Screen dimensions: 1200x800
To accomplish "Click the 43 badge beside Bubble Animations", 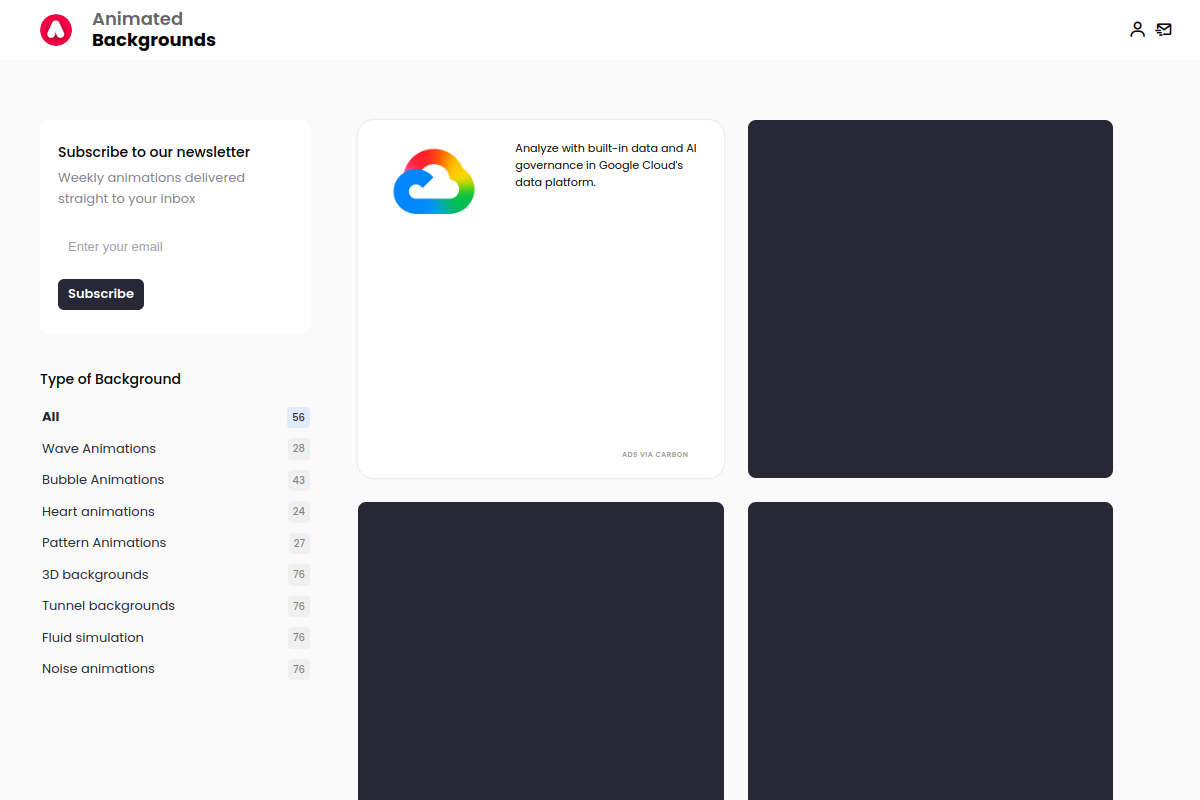I will (298, 480).
